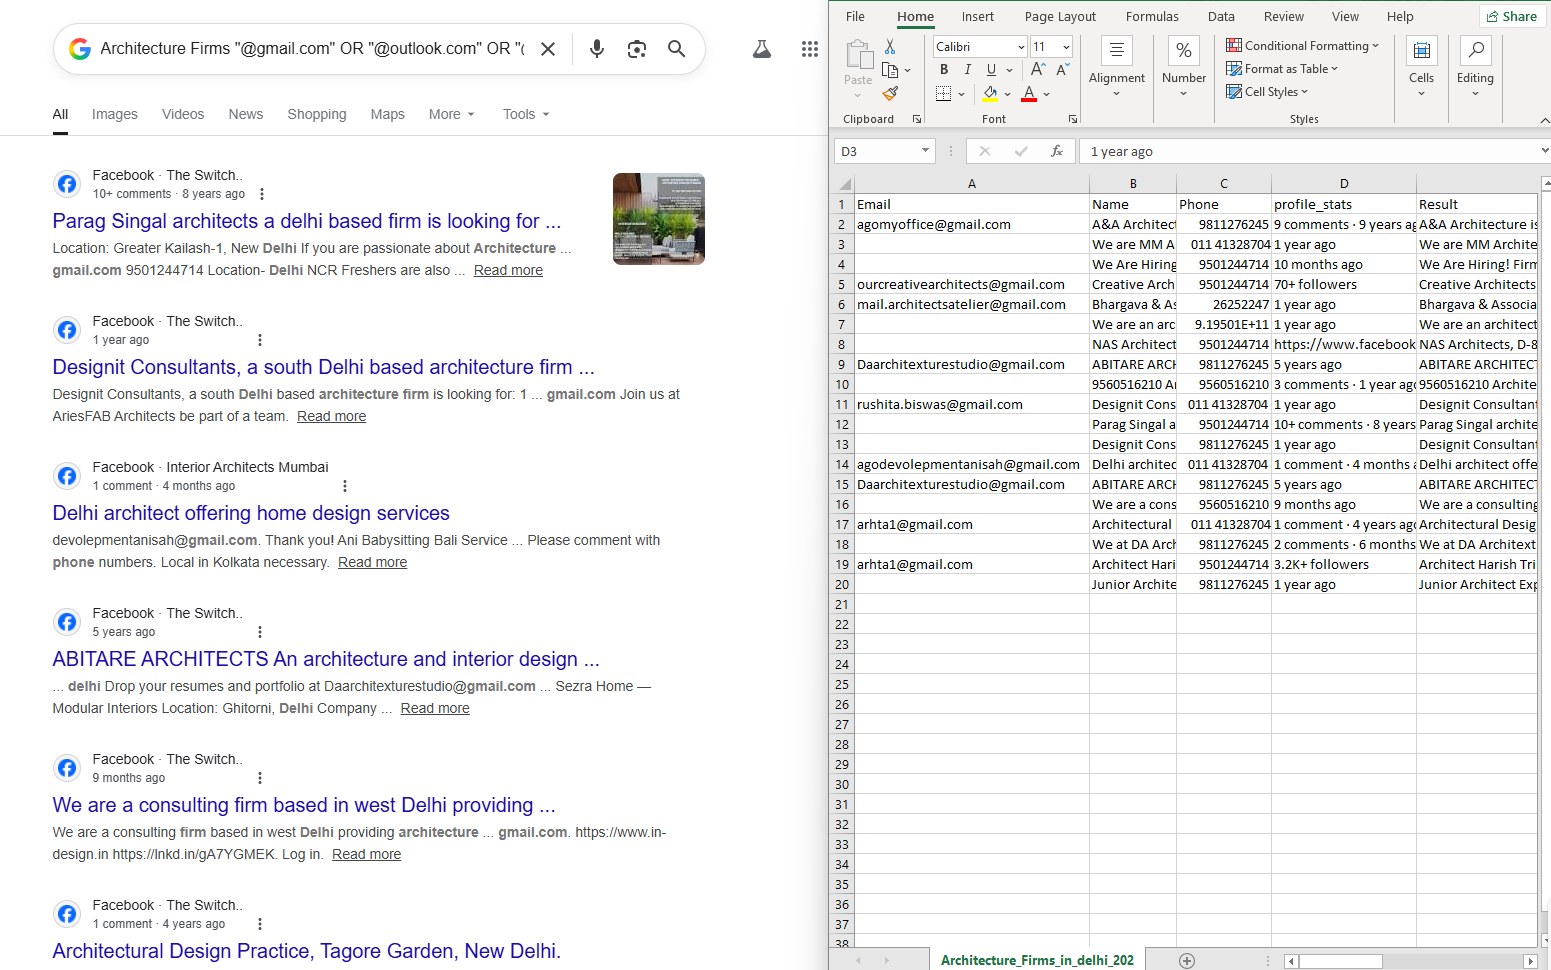Click the Insert Function fx icon
The image size is (1551, 970).
[1056, 151]
